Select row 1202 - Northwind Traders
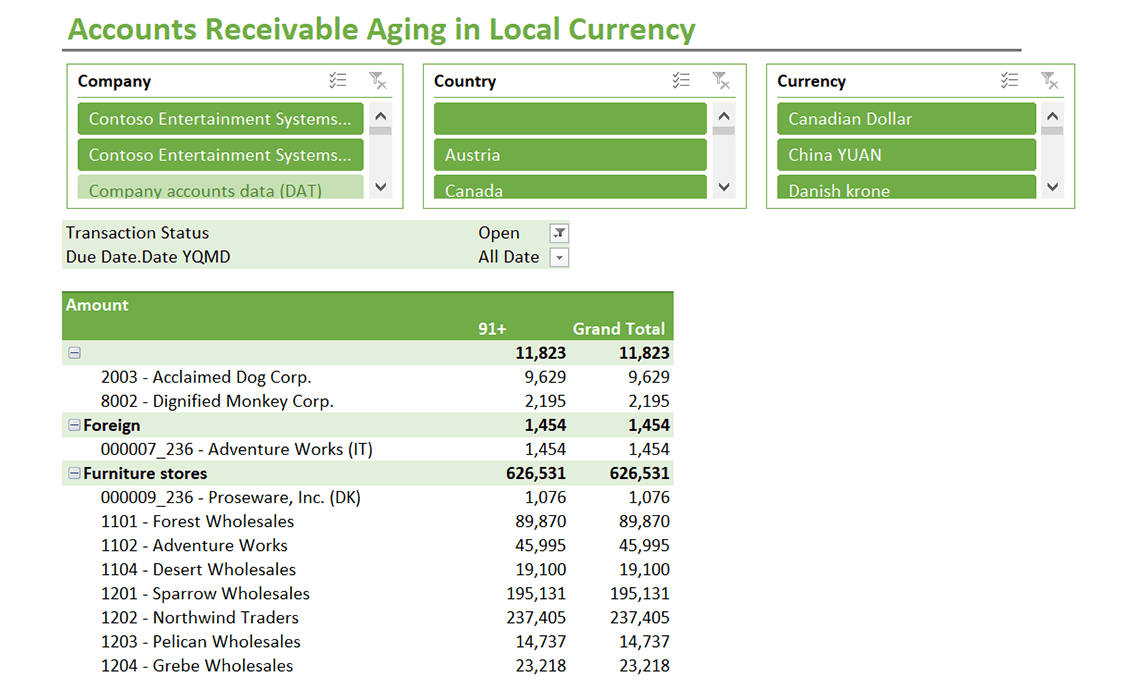1140x687 pixels. [367, 617]
